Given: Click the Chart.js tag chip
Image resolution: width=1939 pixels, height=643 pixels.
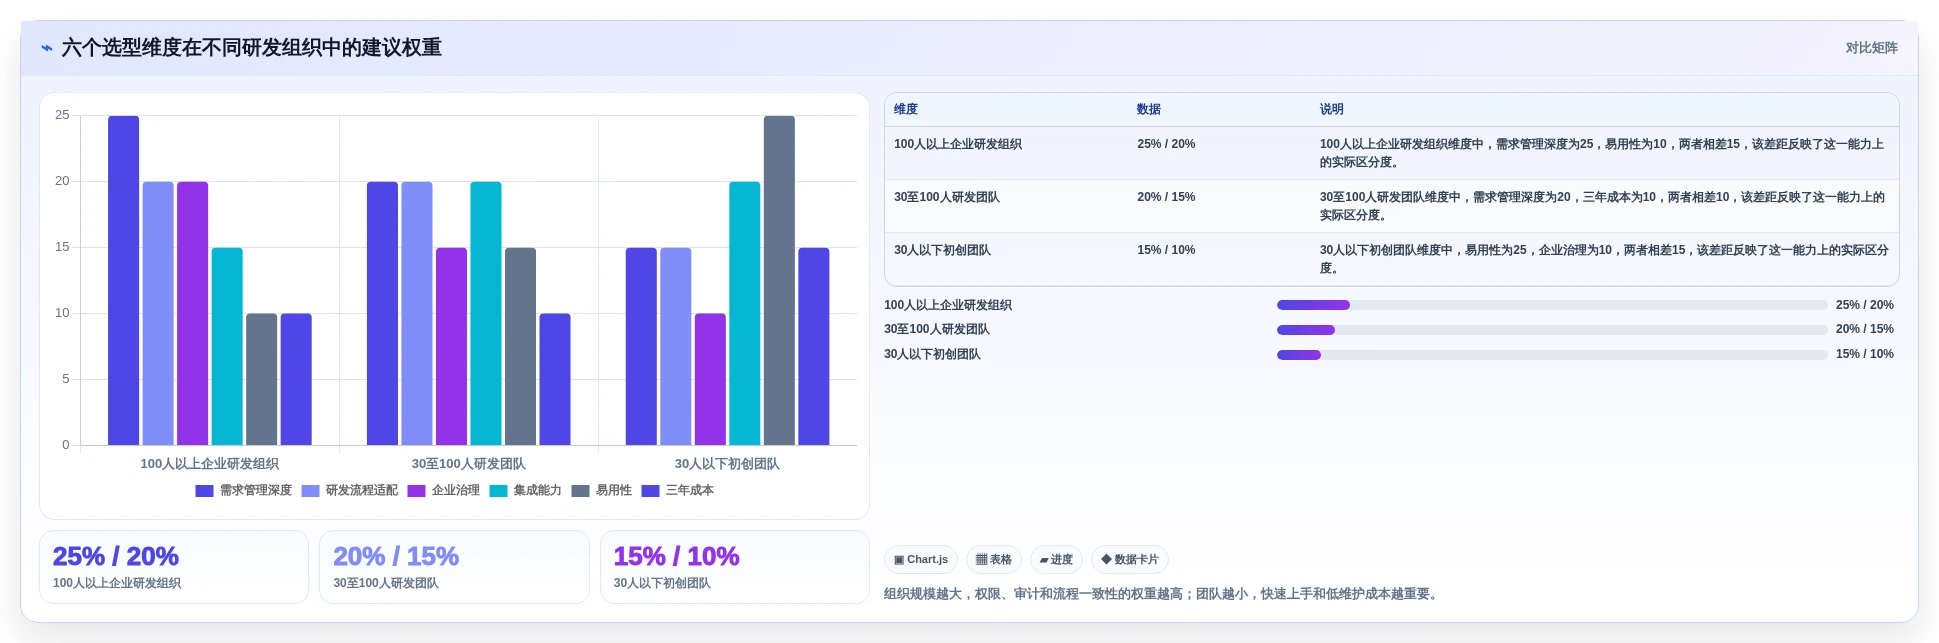Looking at the screenshot, I should pyautogui.click(x=921, y=560).
